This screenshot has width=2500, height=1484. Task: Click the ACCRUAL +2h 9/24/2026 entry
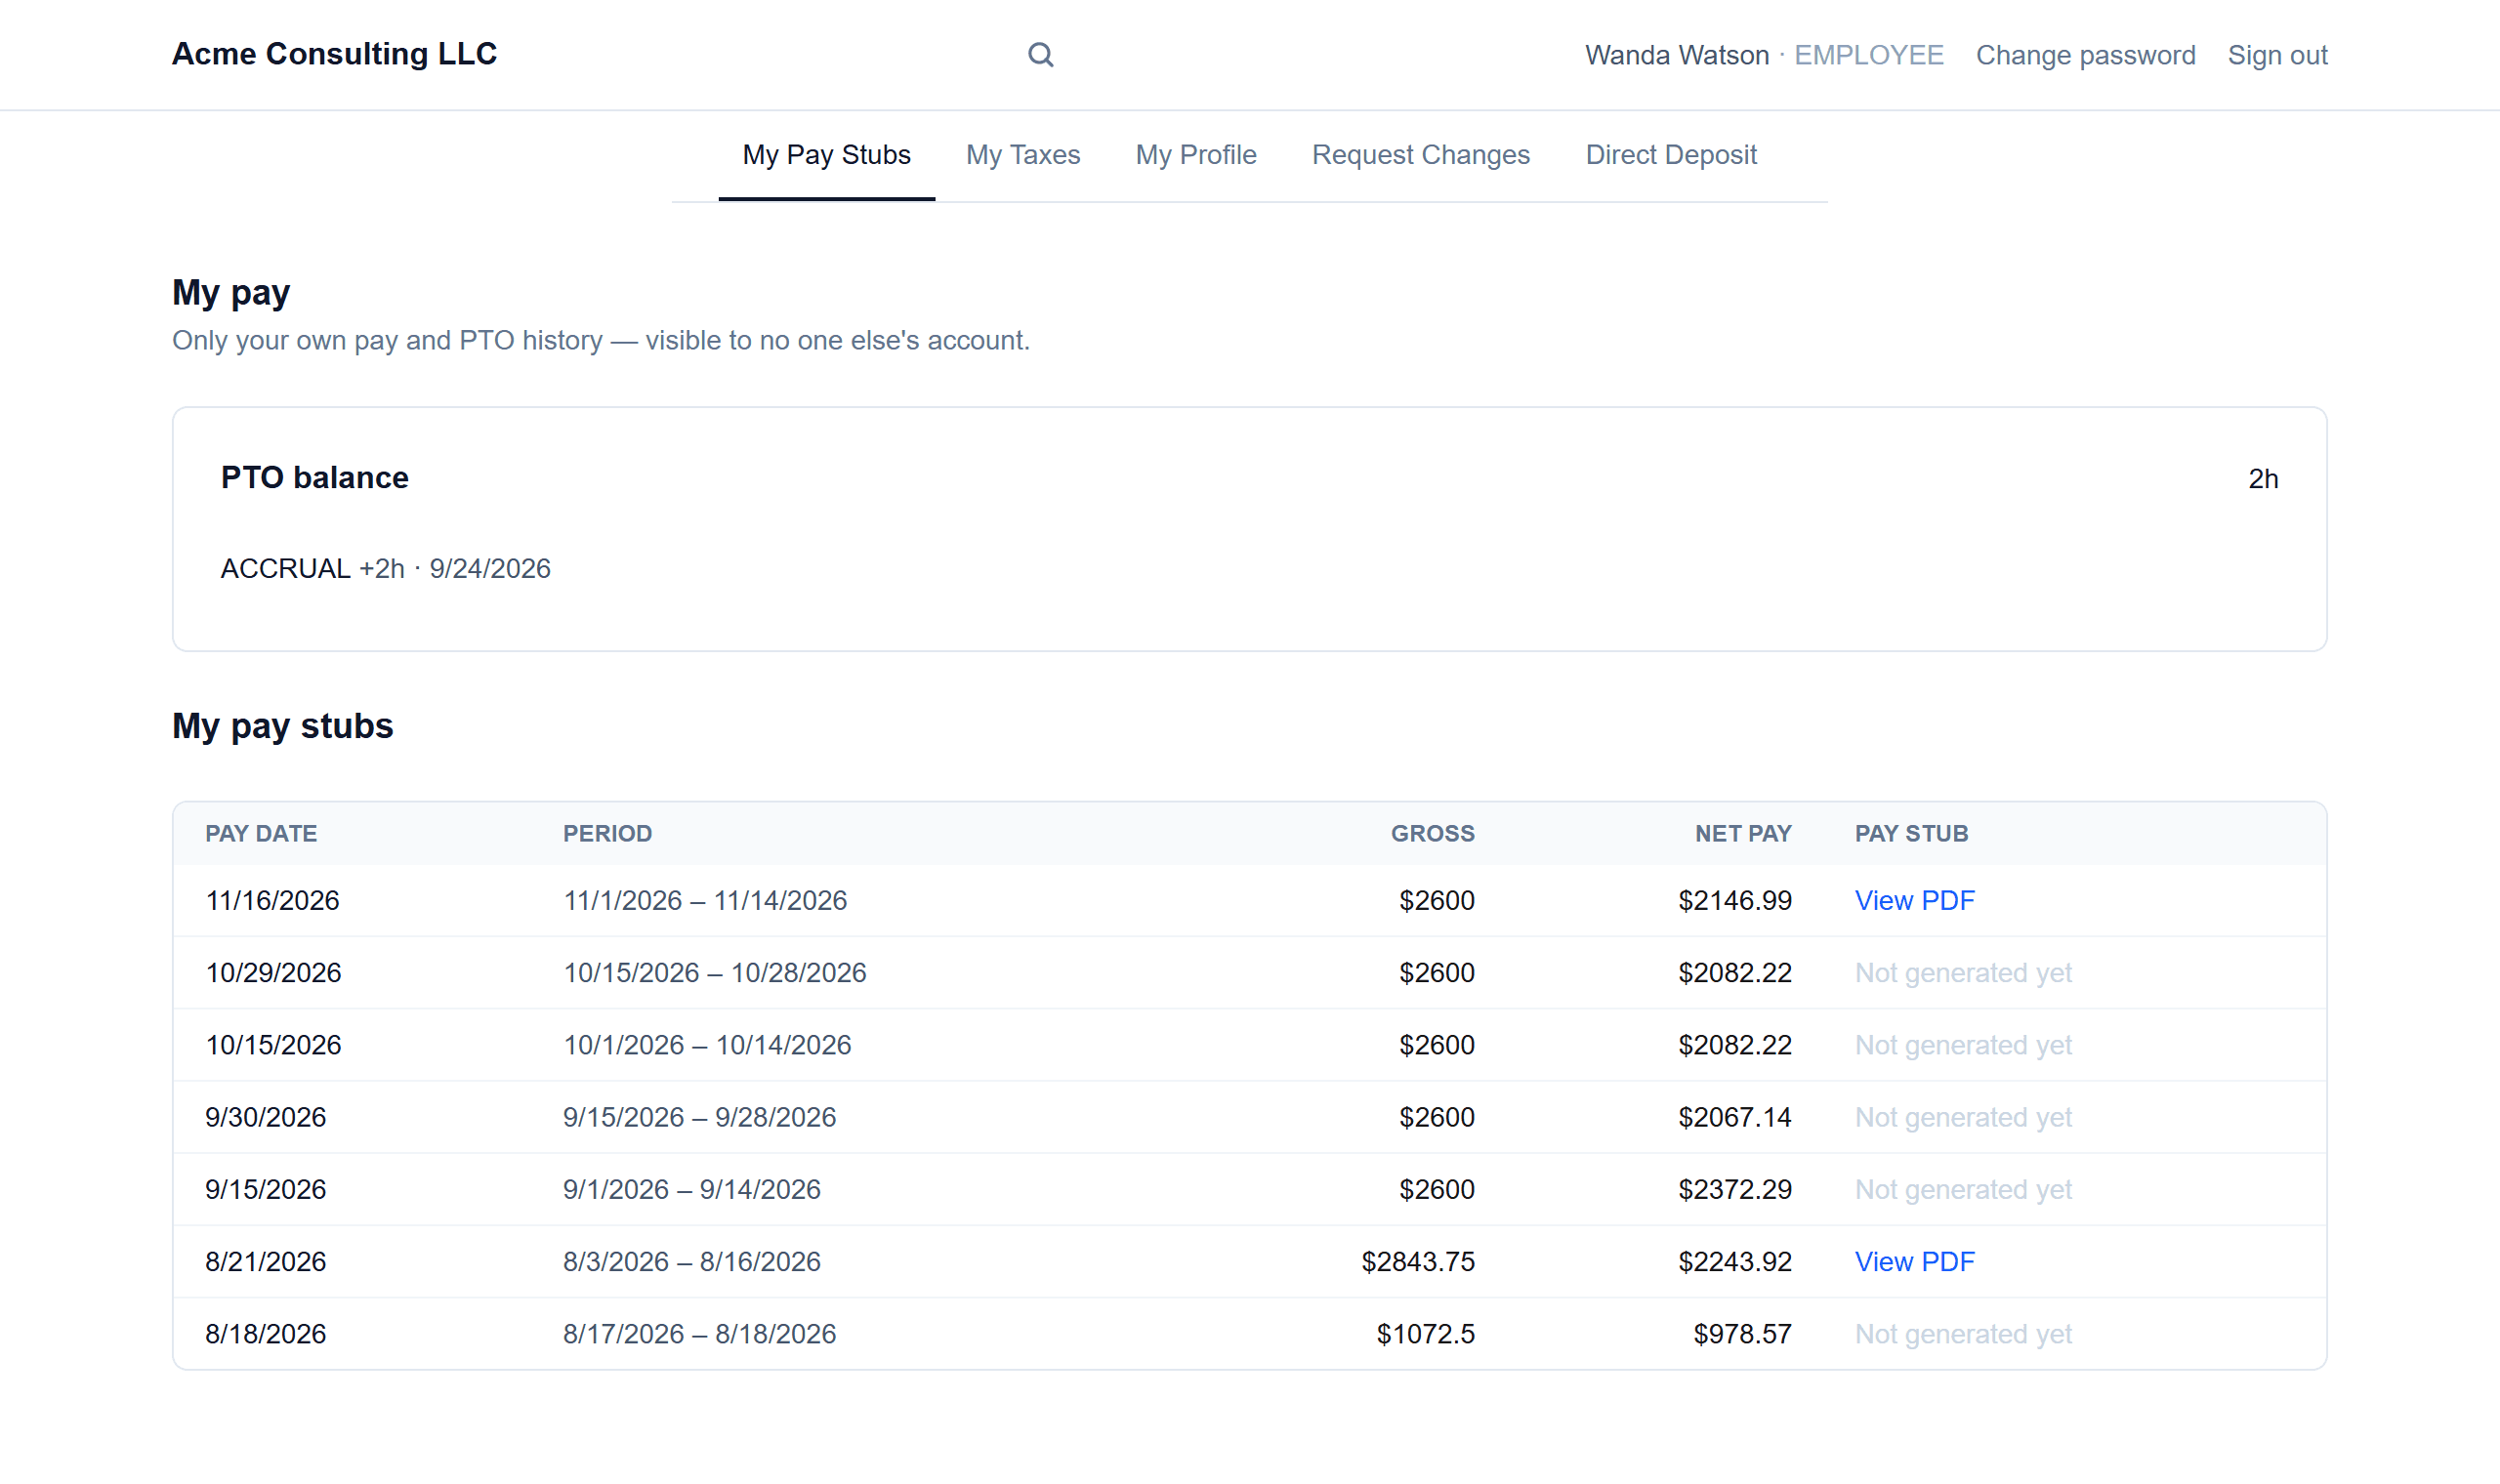[385, 568]
